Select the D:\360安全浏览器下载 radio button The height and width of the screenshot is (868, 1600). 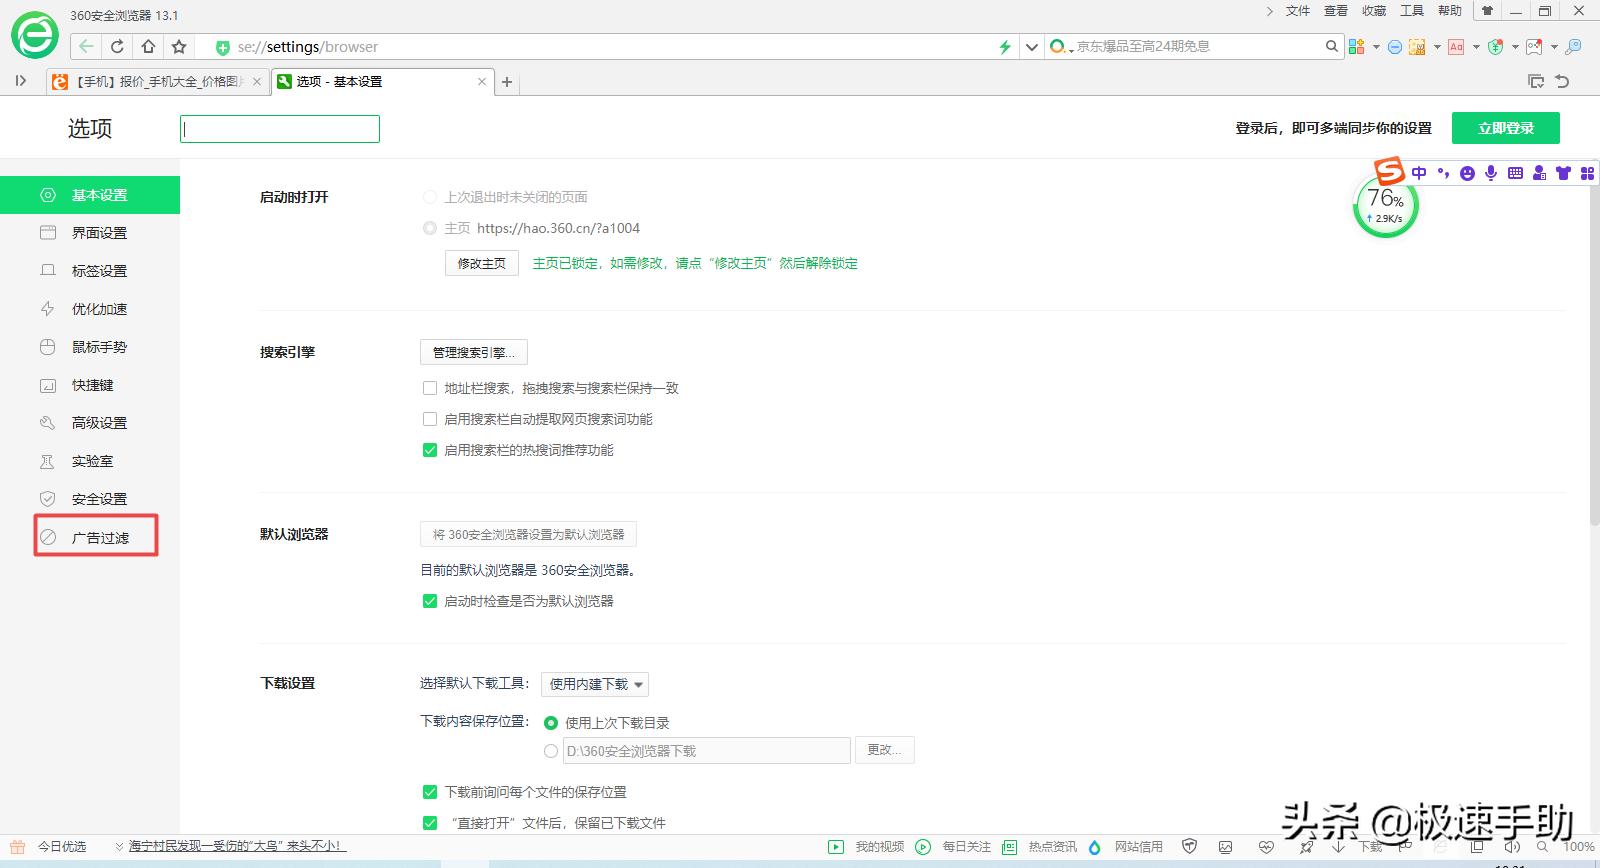[551, 751]
